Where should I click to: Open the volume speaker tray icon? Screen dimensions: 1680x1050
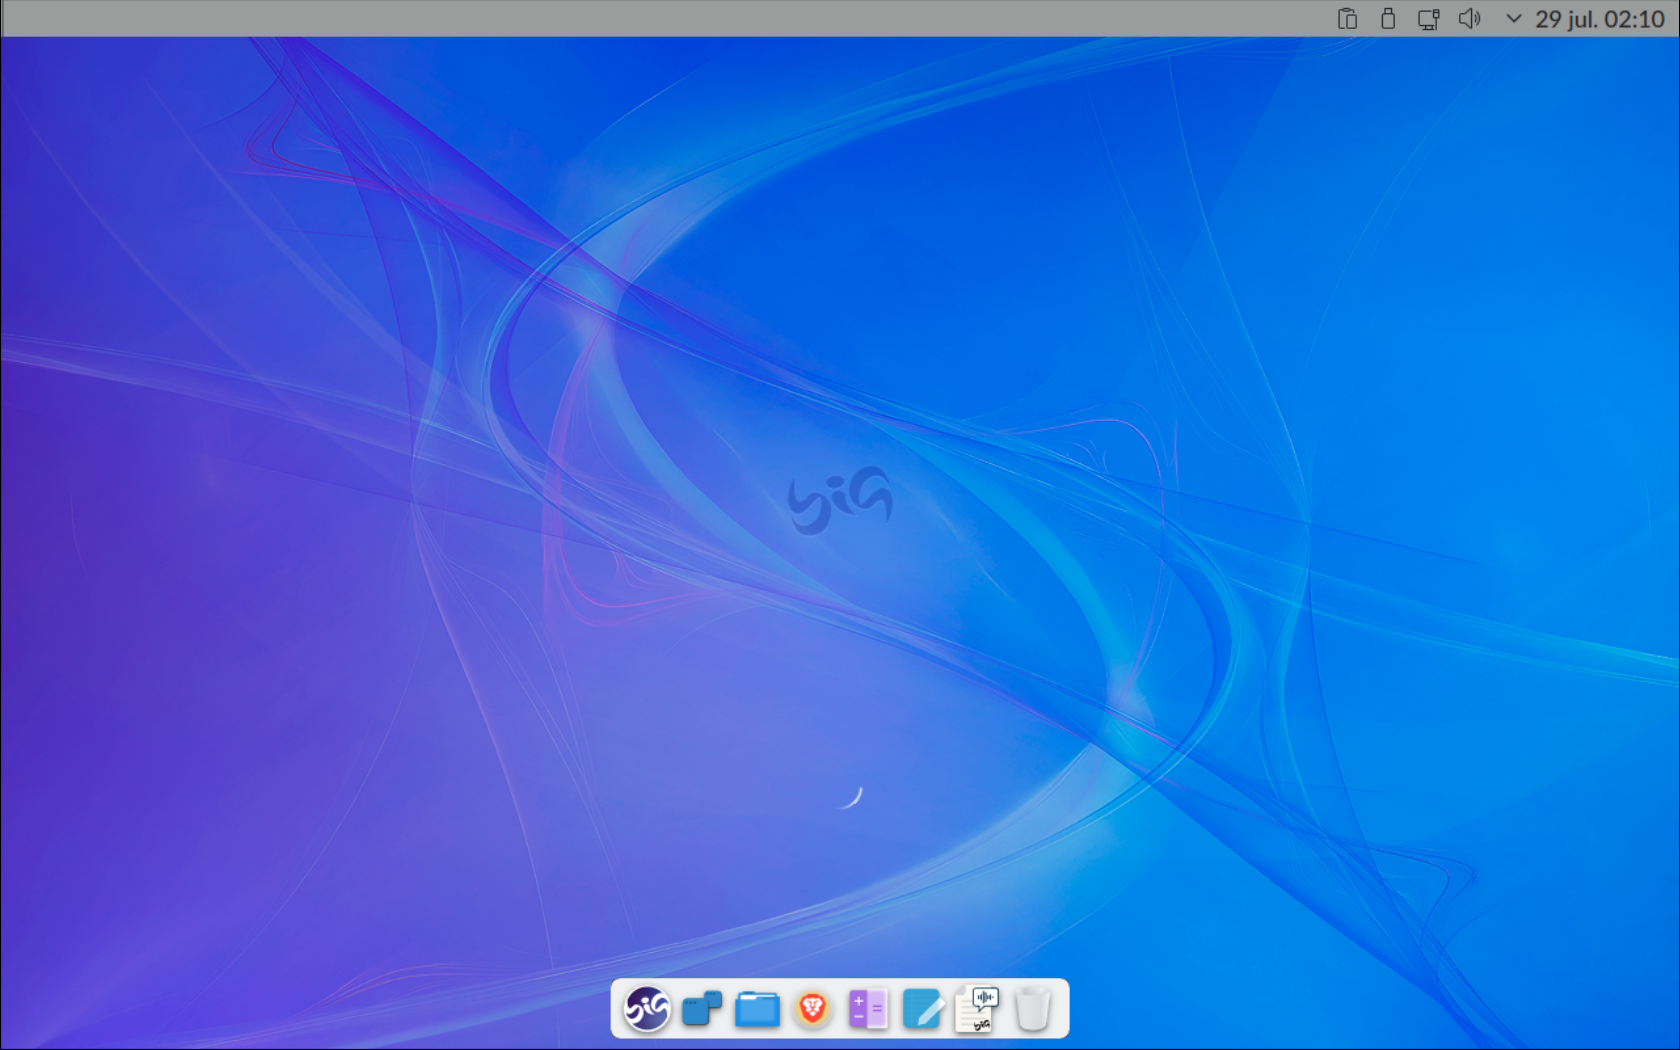point(1469,19)
